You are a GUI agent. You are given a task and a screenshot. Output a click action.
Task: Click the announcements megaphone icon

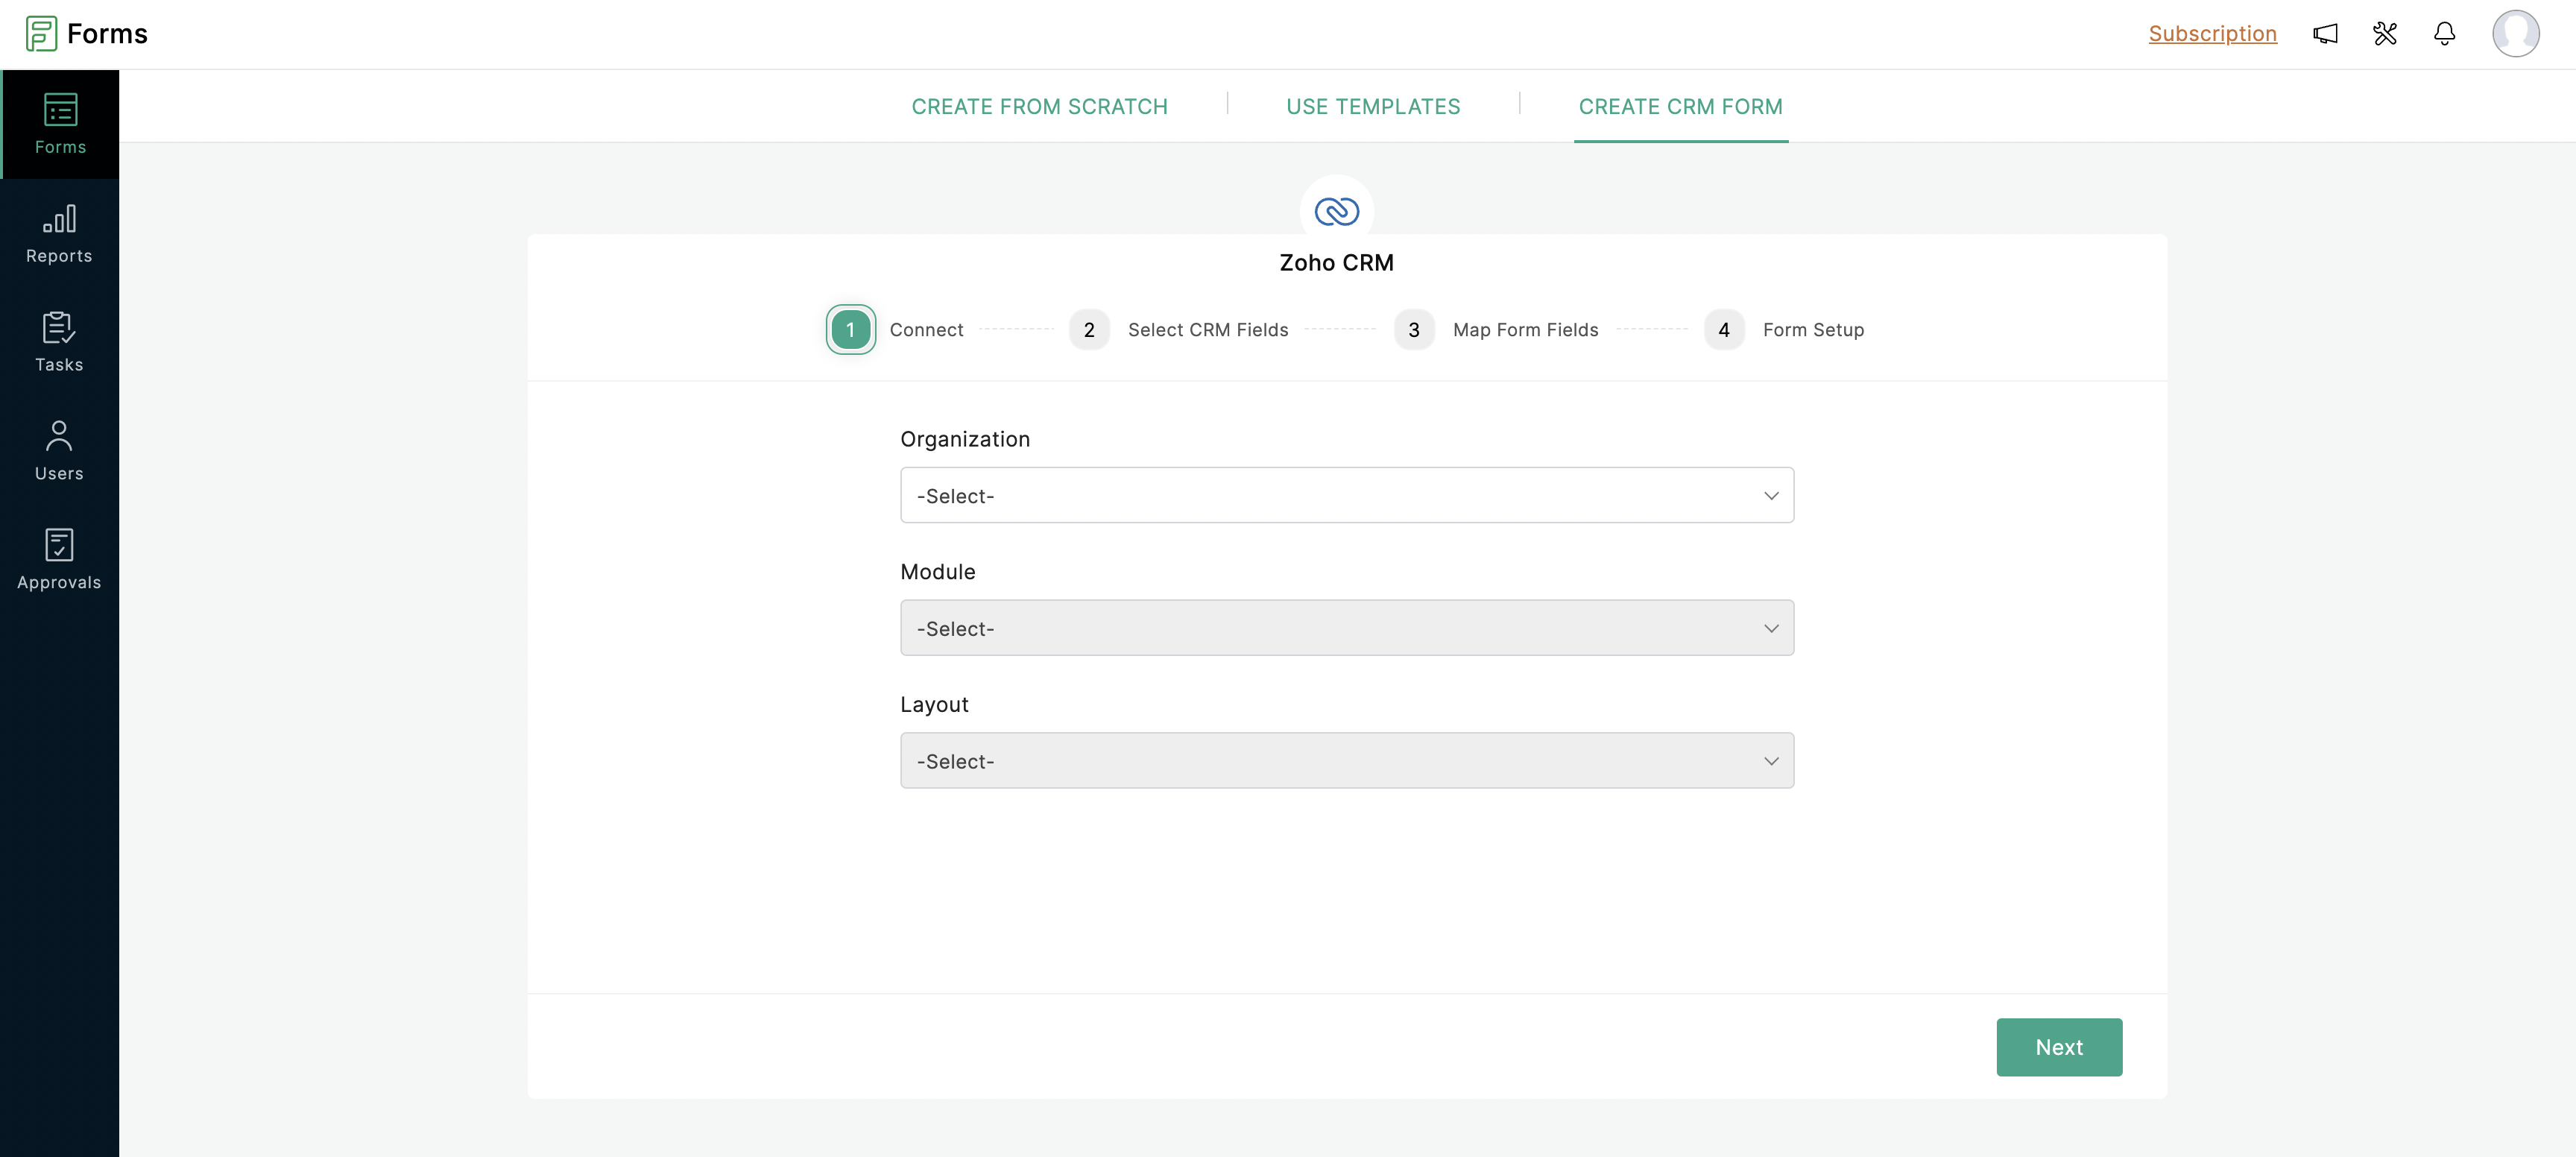point(2325,34)
